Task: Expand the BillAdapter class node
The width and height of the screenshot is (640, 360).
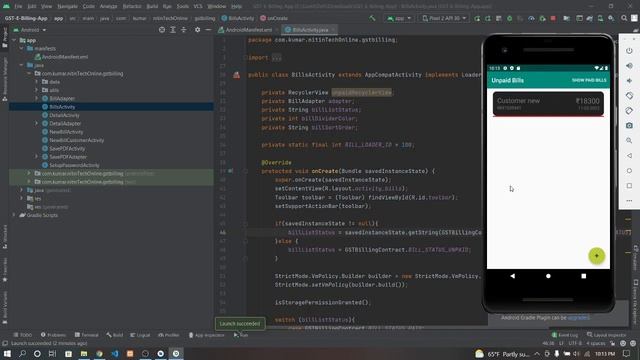Action: (x=36, y=98)
